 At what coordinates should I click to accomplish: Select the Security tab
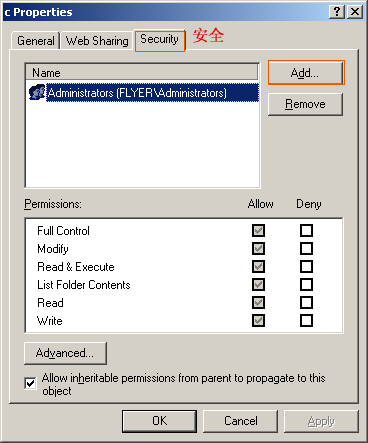pyautogui.click(x=160, y=40)
